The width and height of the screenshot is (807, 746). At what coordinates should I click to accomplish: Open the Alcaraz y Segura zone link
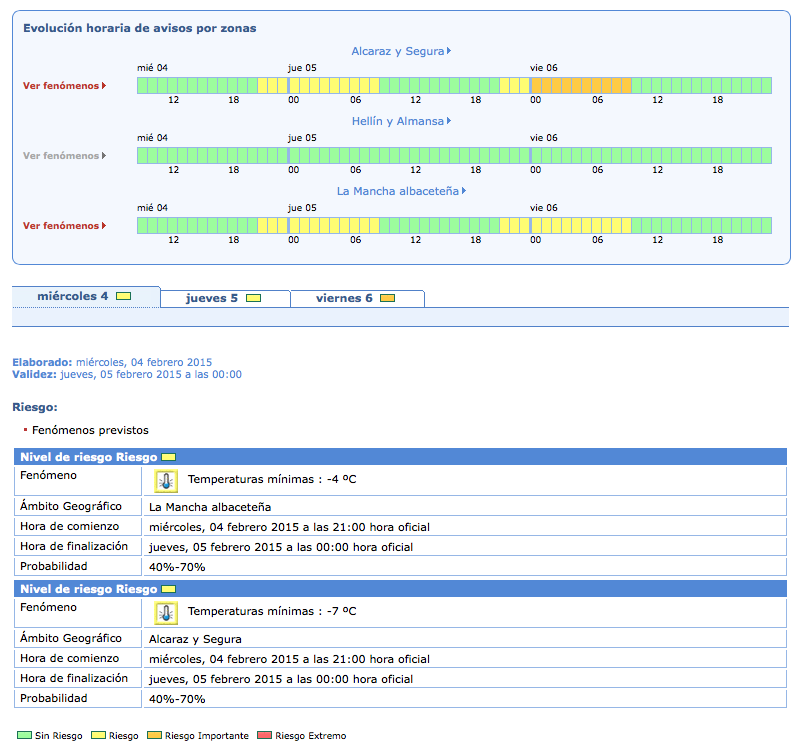point(400,51)
